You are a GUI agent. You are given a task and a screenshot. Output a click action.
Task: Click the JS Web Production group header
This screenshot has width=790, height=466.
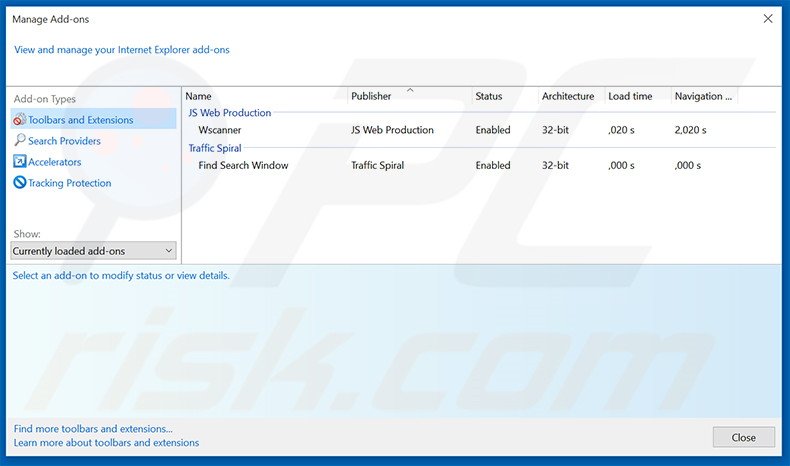(230, 113)
